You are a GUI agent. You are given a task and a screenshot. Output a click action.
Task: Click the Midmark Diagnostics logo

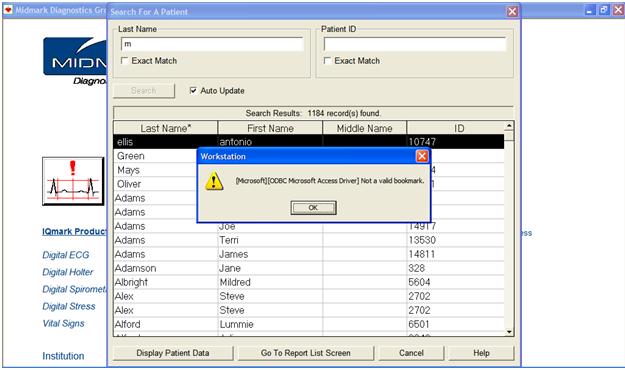pyautogui.click(x=75, y=61)
